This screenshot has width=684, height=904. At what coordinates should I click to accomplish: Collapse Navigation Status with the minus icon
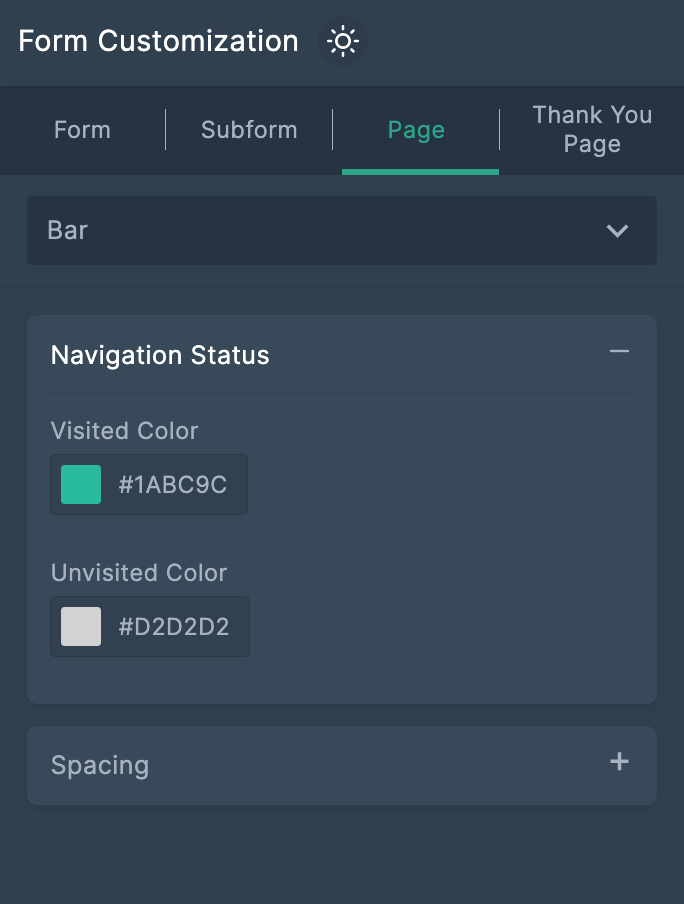pos(619,352)
